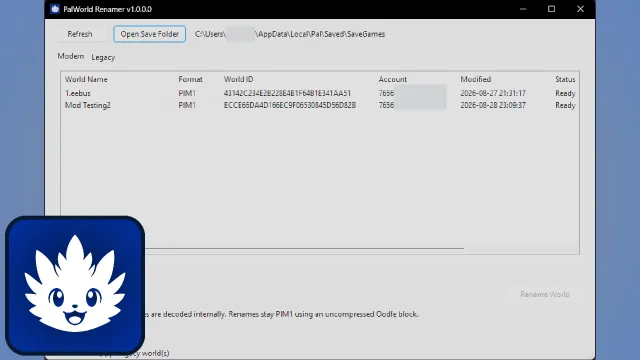This screenshot has height=360, width=640.
Task: Click PIM1 format cell in Mod Testing2 row
Action: [187, 105]
